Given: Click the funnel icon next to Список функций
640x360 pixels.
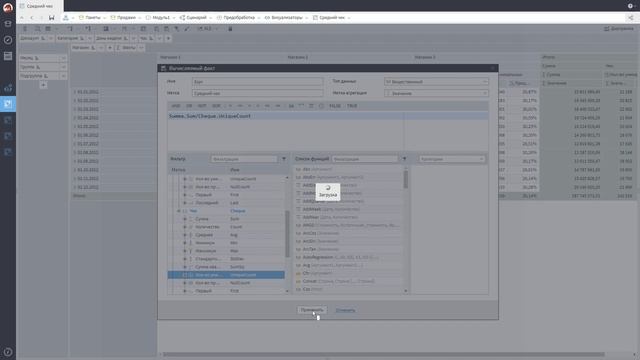Looking at the screenshot, I should point(404,159).
